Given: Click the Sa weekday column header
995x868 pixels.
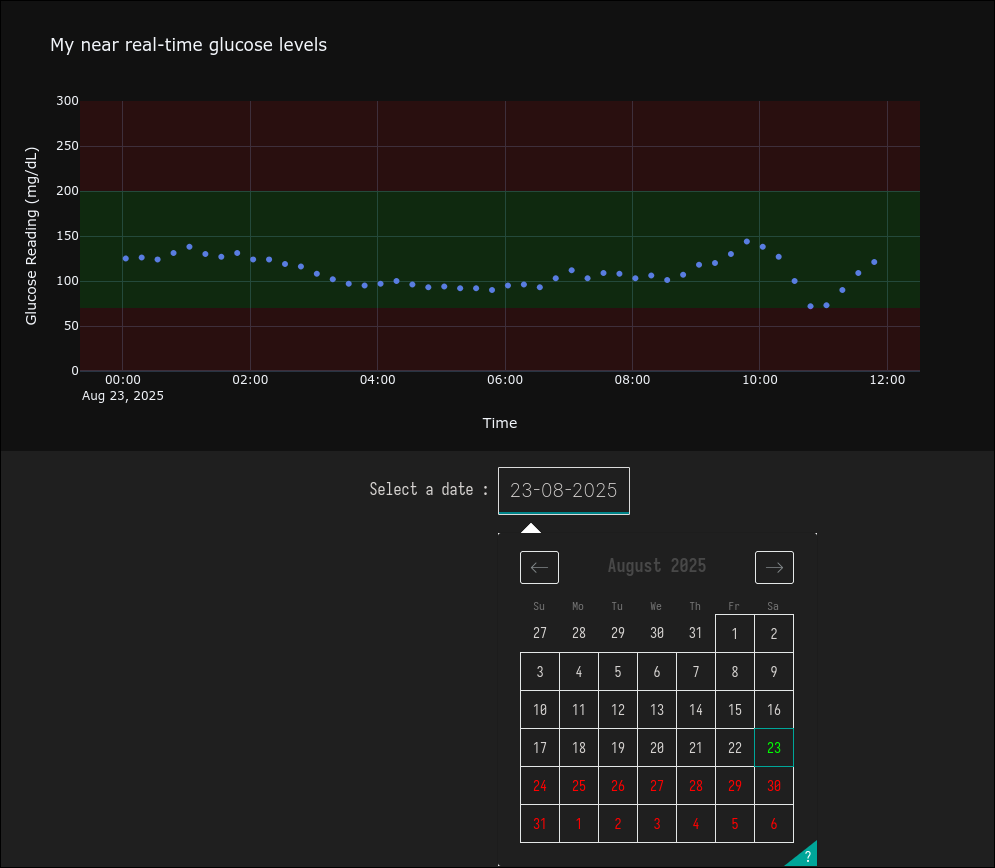Looking at the screenshot, I should tap(773, 606).
